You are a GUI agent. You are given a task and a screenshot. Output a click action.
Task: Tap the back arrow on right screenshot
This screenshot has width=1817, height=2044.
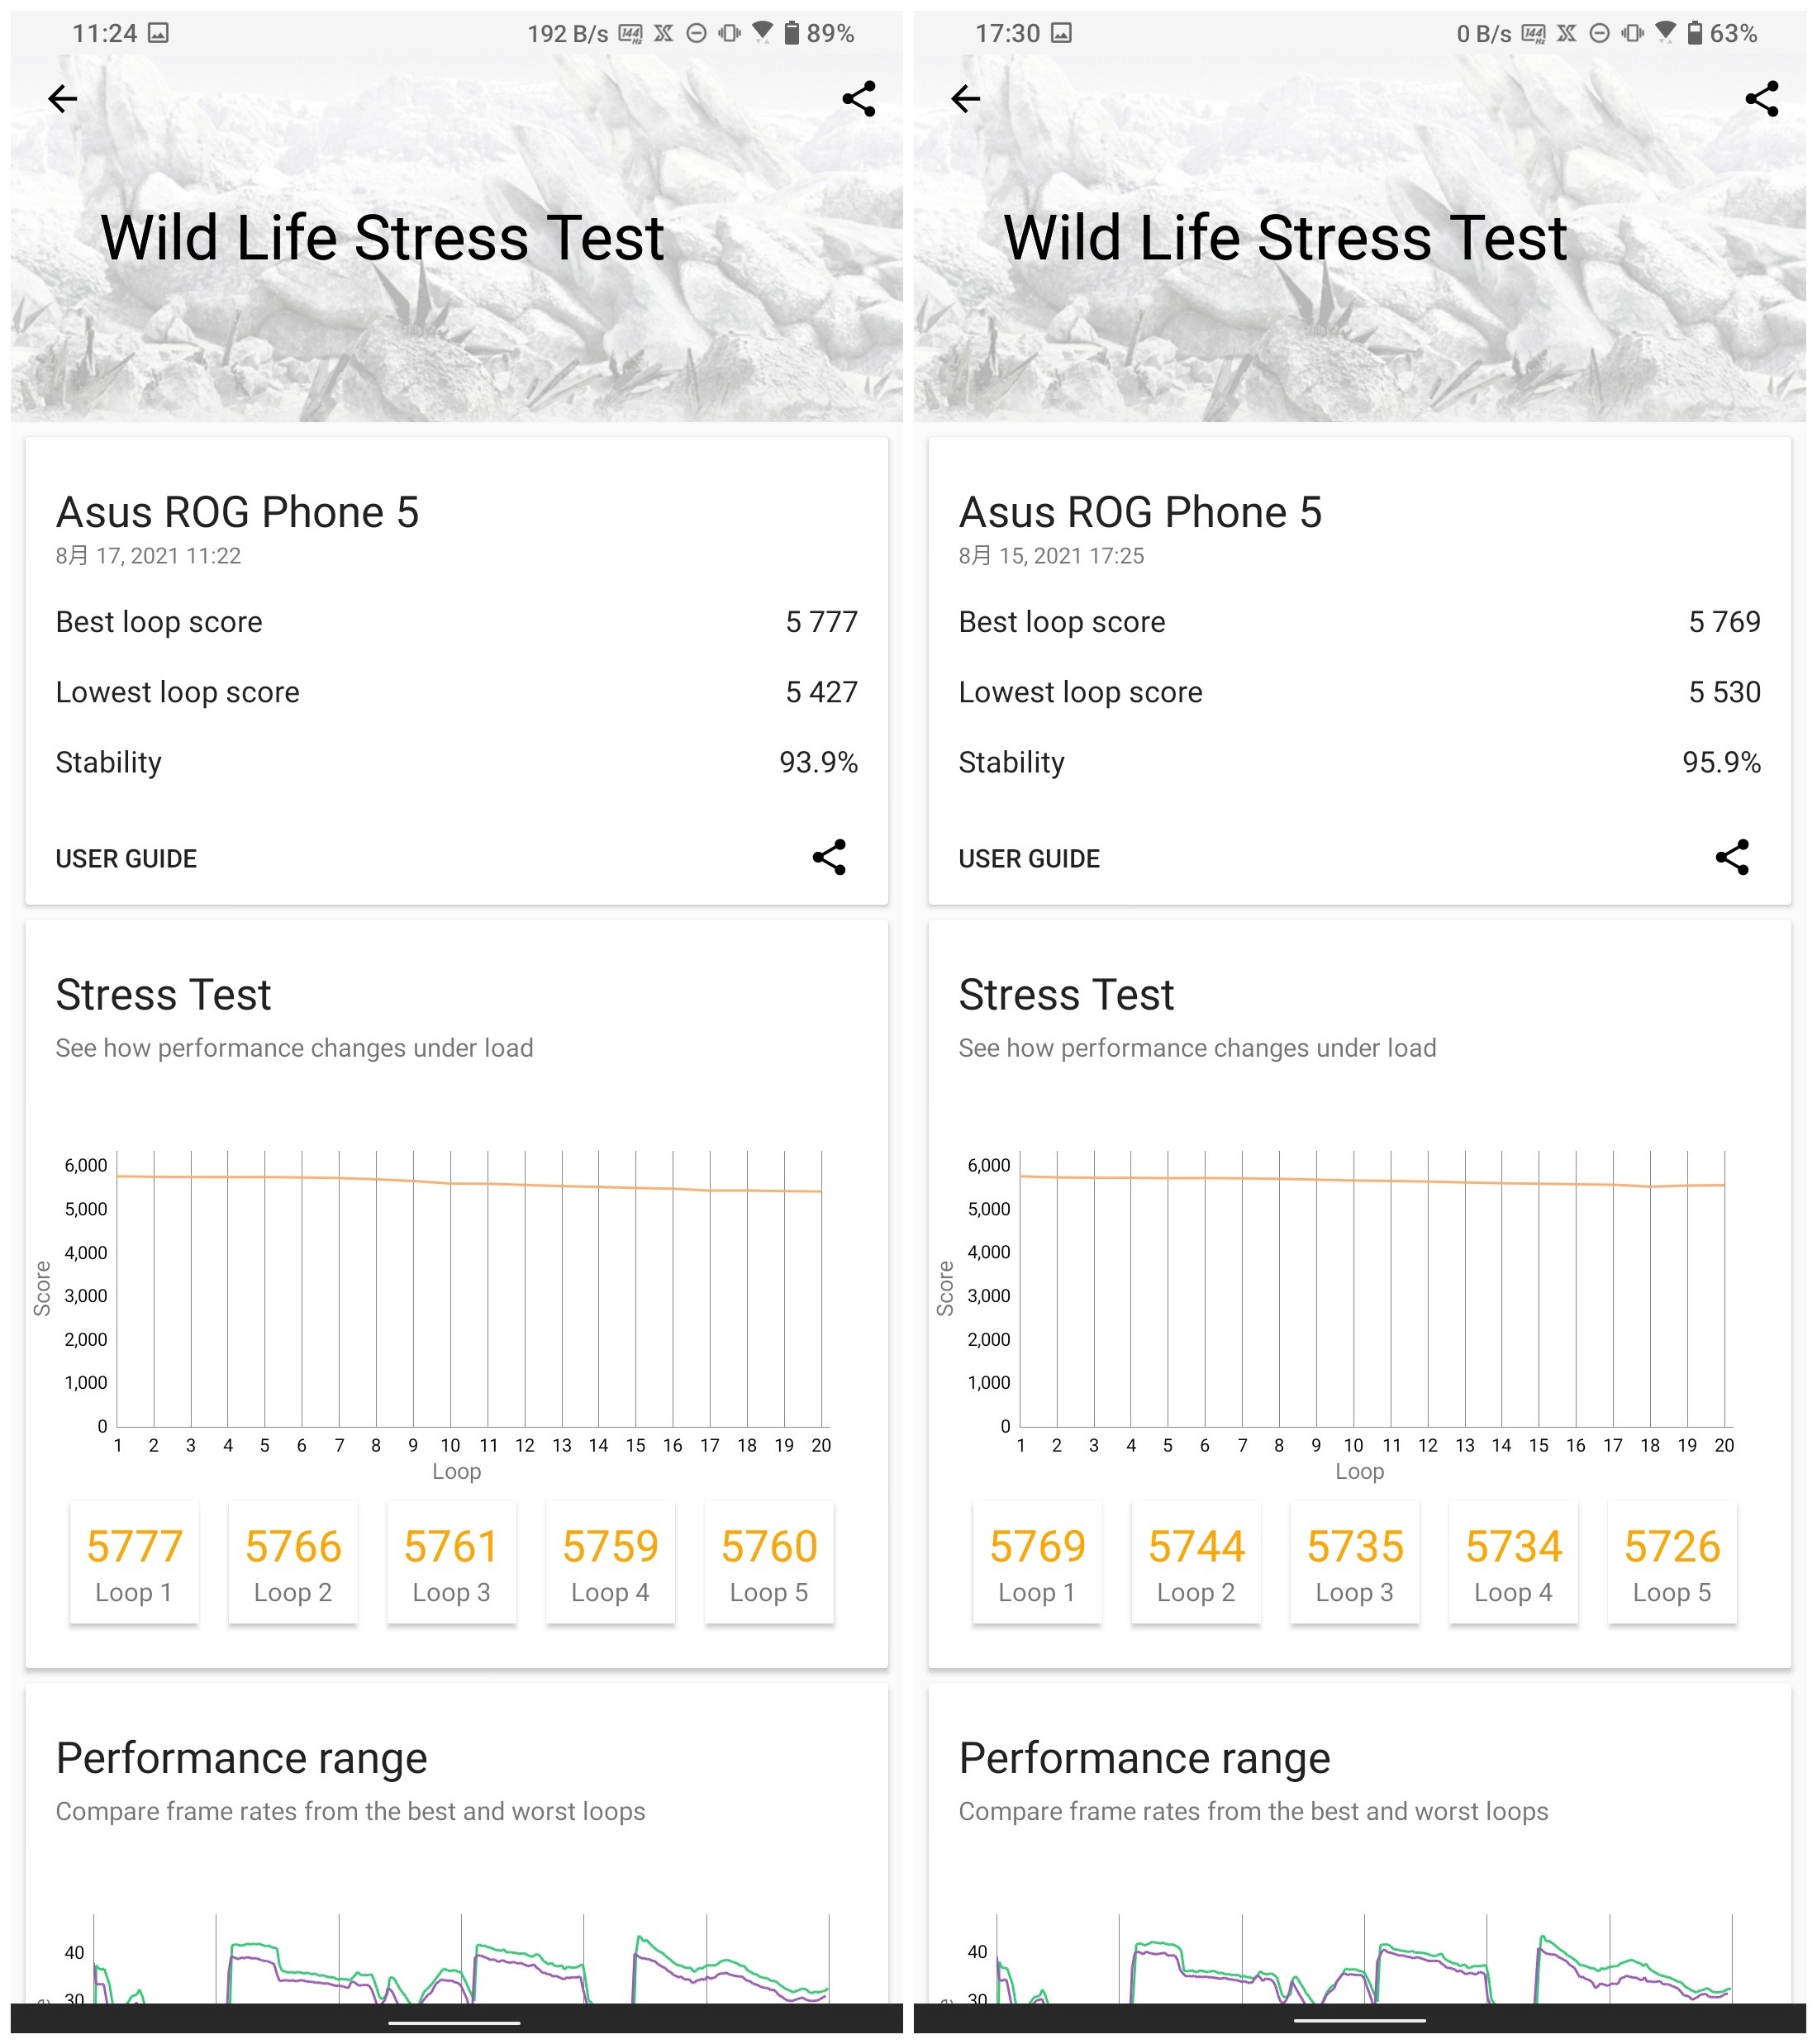966,99
